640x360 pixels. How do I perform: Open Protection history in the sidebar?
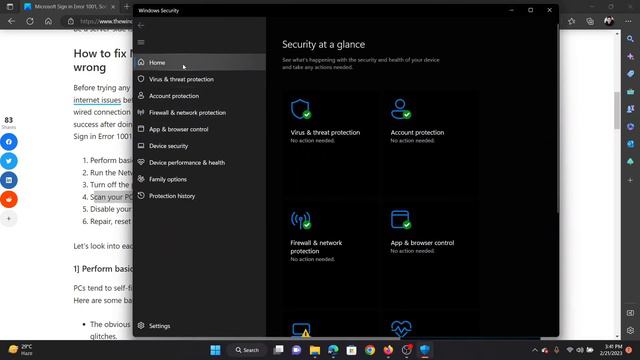click(200, 196)
